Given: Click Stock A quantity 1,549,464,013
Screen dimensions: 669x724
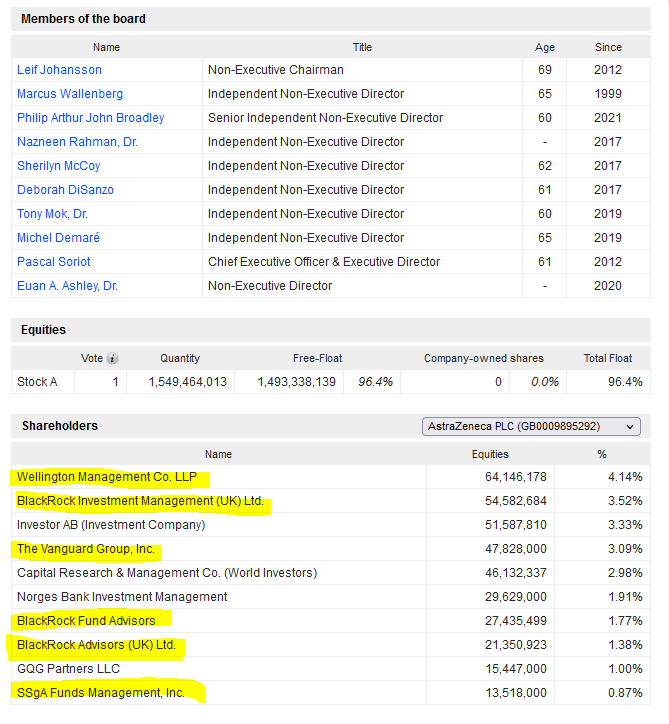Looking at the screenshot, I should pos(187,382).
